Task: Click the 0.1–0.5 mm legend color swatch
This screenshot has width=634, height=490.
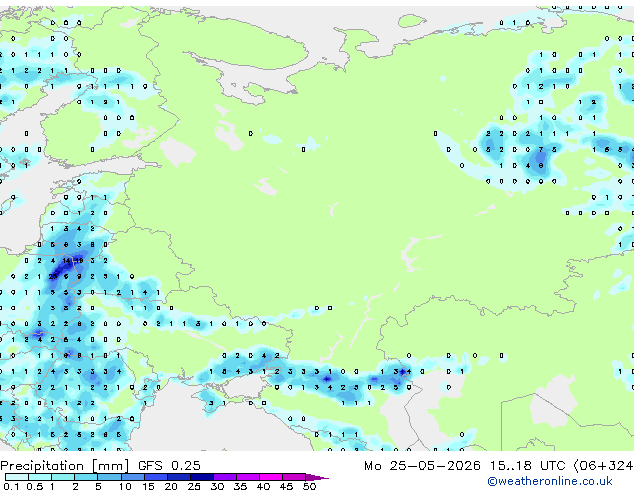Action: [17, 477]
